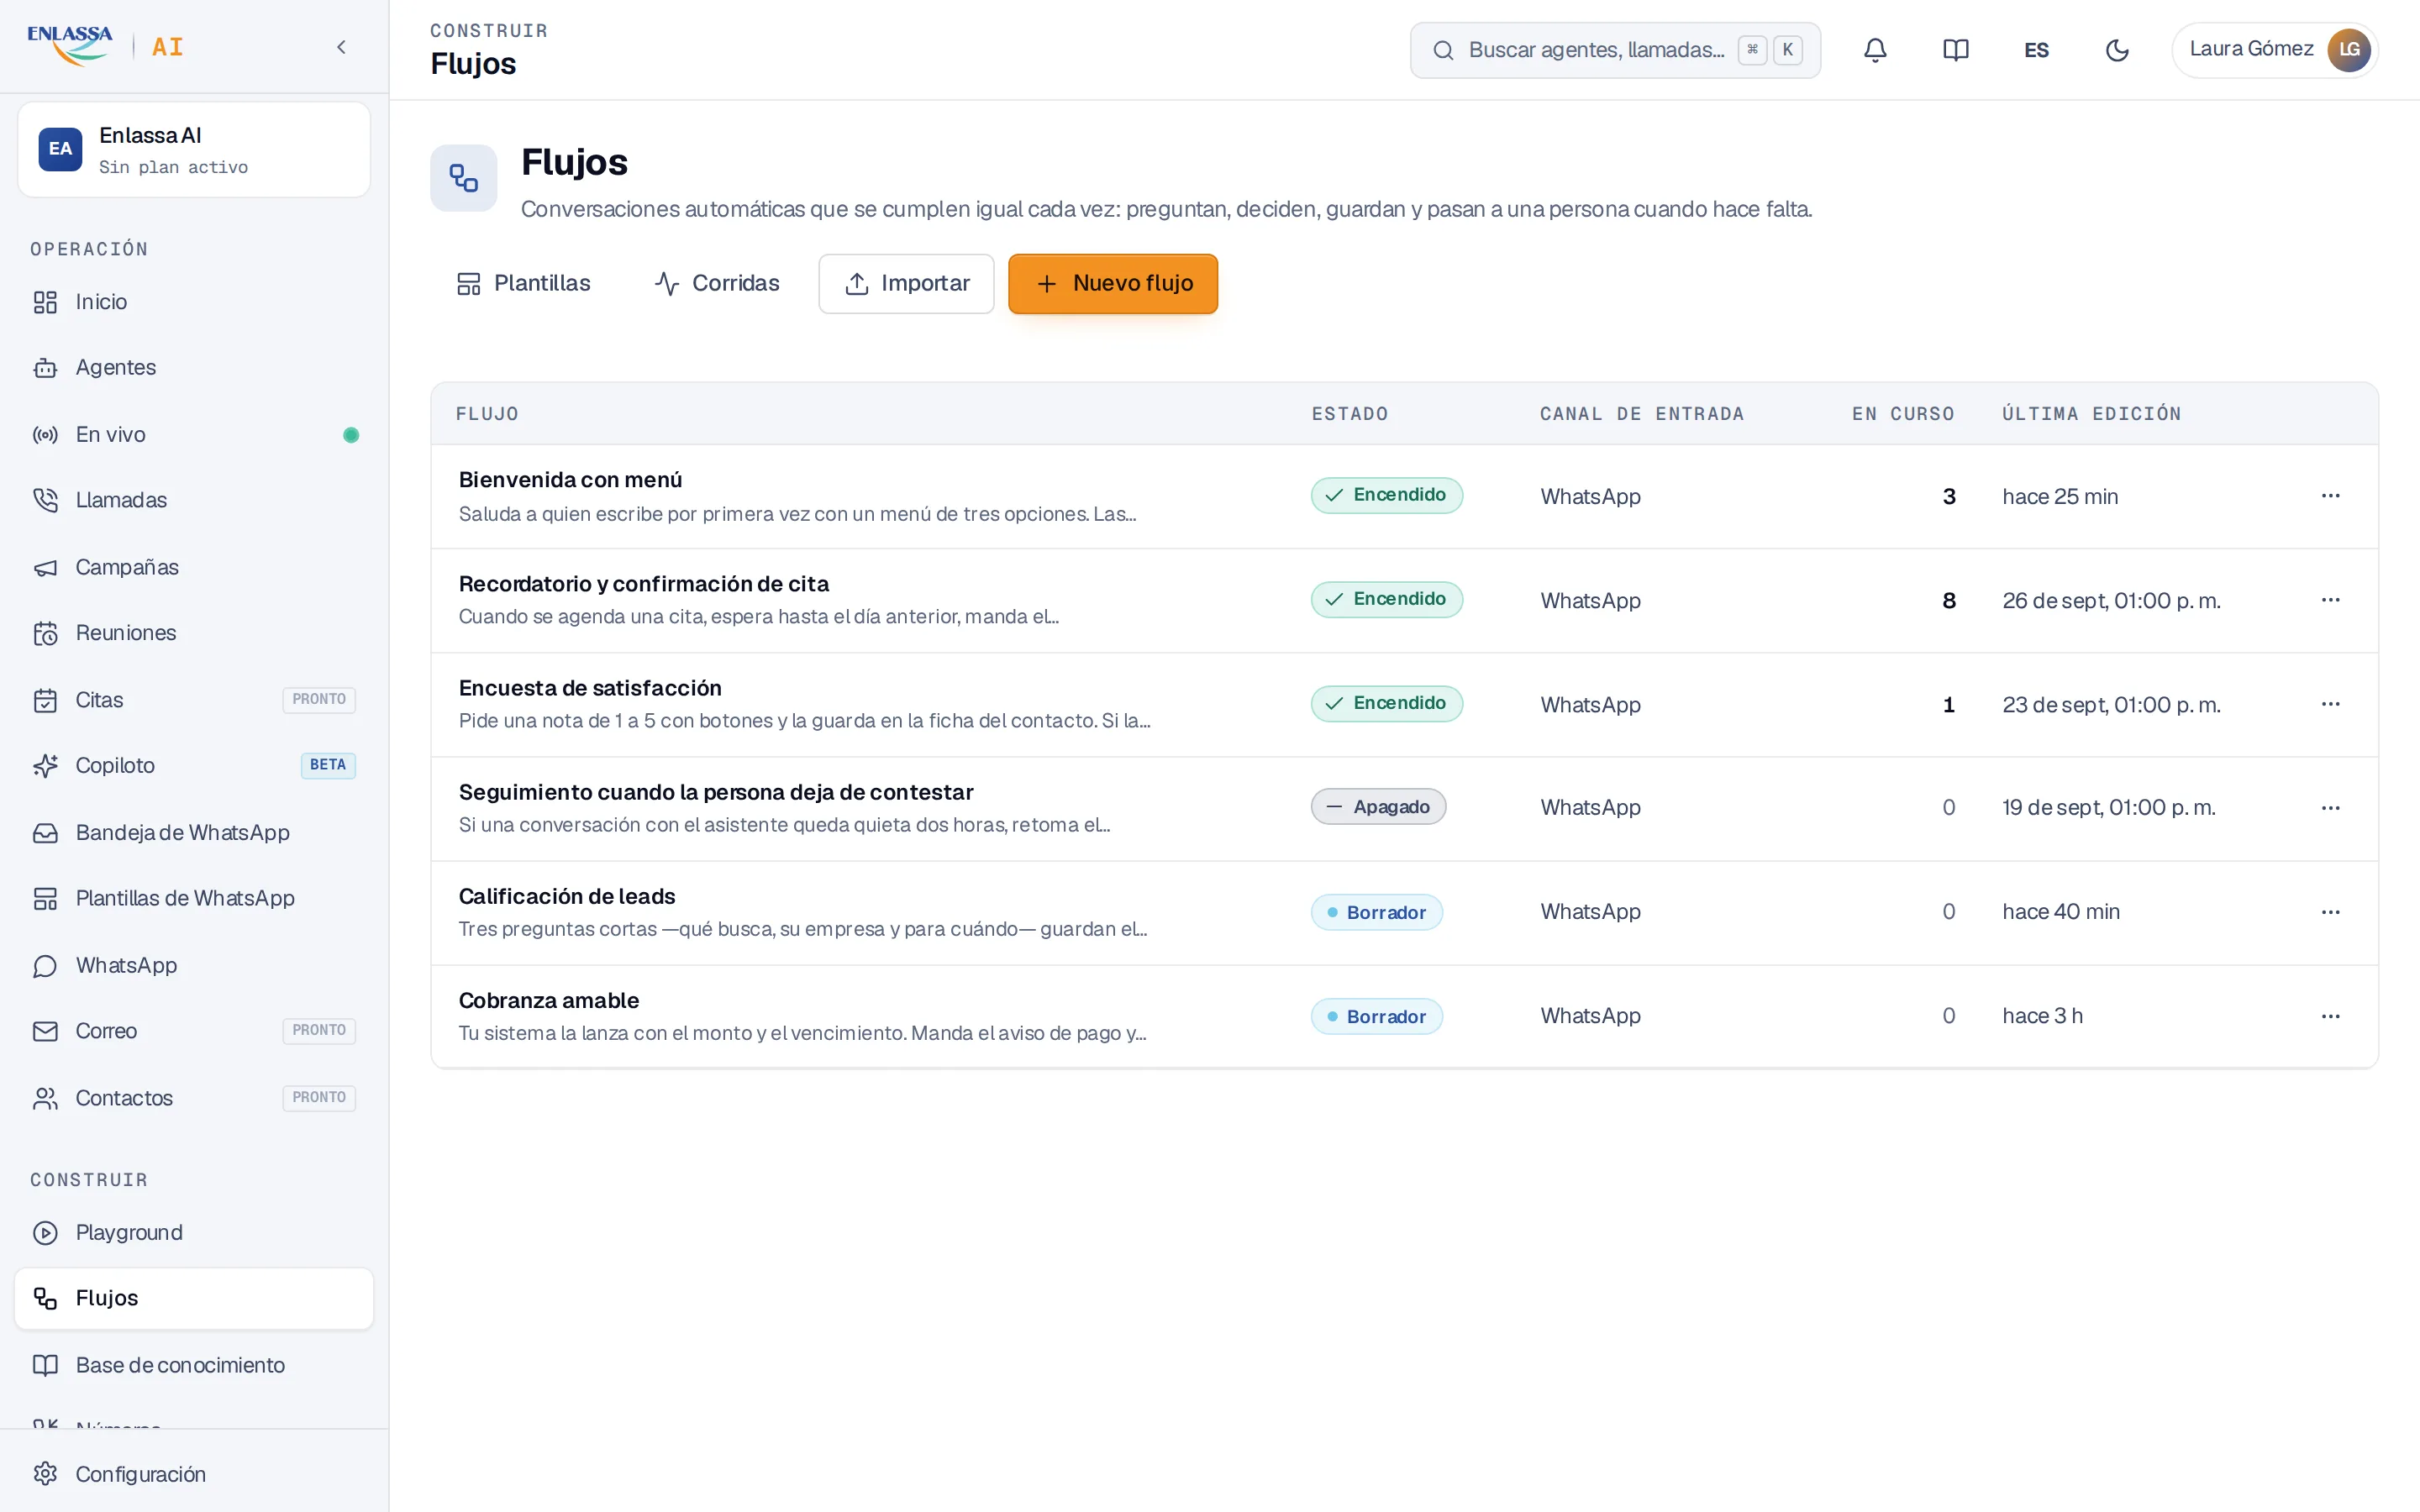Open the Bienvenida con menú flow

(570, 480)
